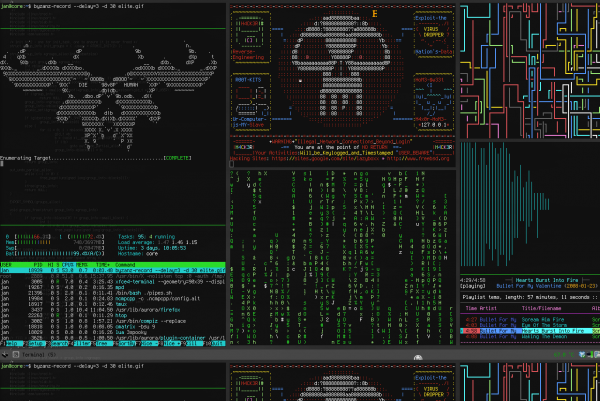
Task: Select the '/bin/bash ./pipes.sh' process row
Action: click(x=113, y=293)
